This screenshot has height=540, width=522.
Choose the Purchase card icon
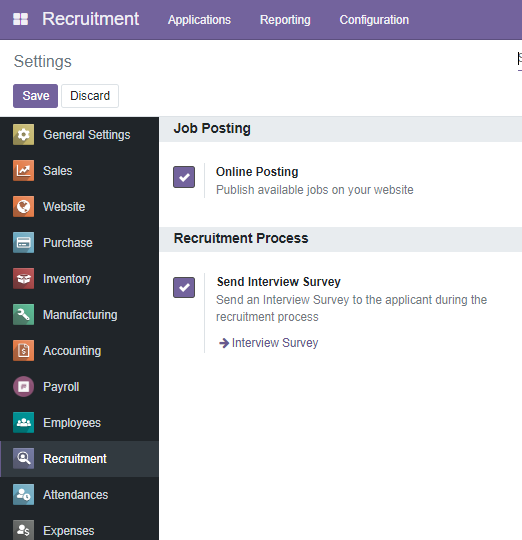[23, 242]
